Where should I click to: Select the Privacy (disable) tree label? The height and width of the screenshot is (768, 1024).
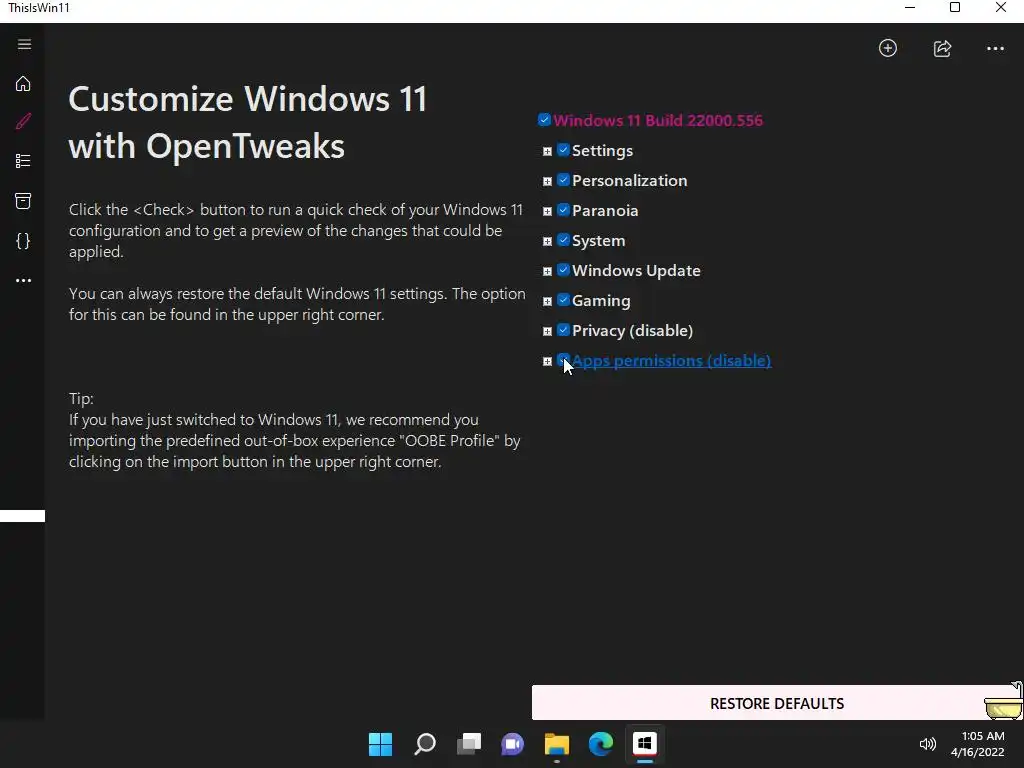(632, 330)
